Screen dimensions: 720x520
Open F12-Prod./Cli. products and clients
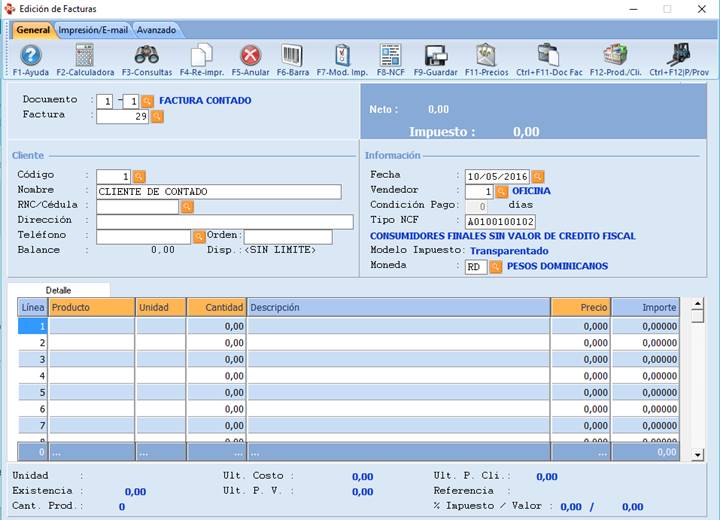(x=614, y=56)
